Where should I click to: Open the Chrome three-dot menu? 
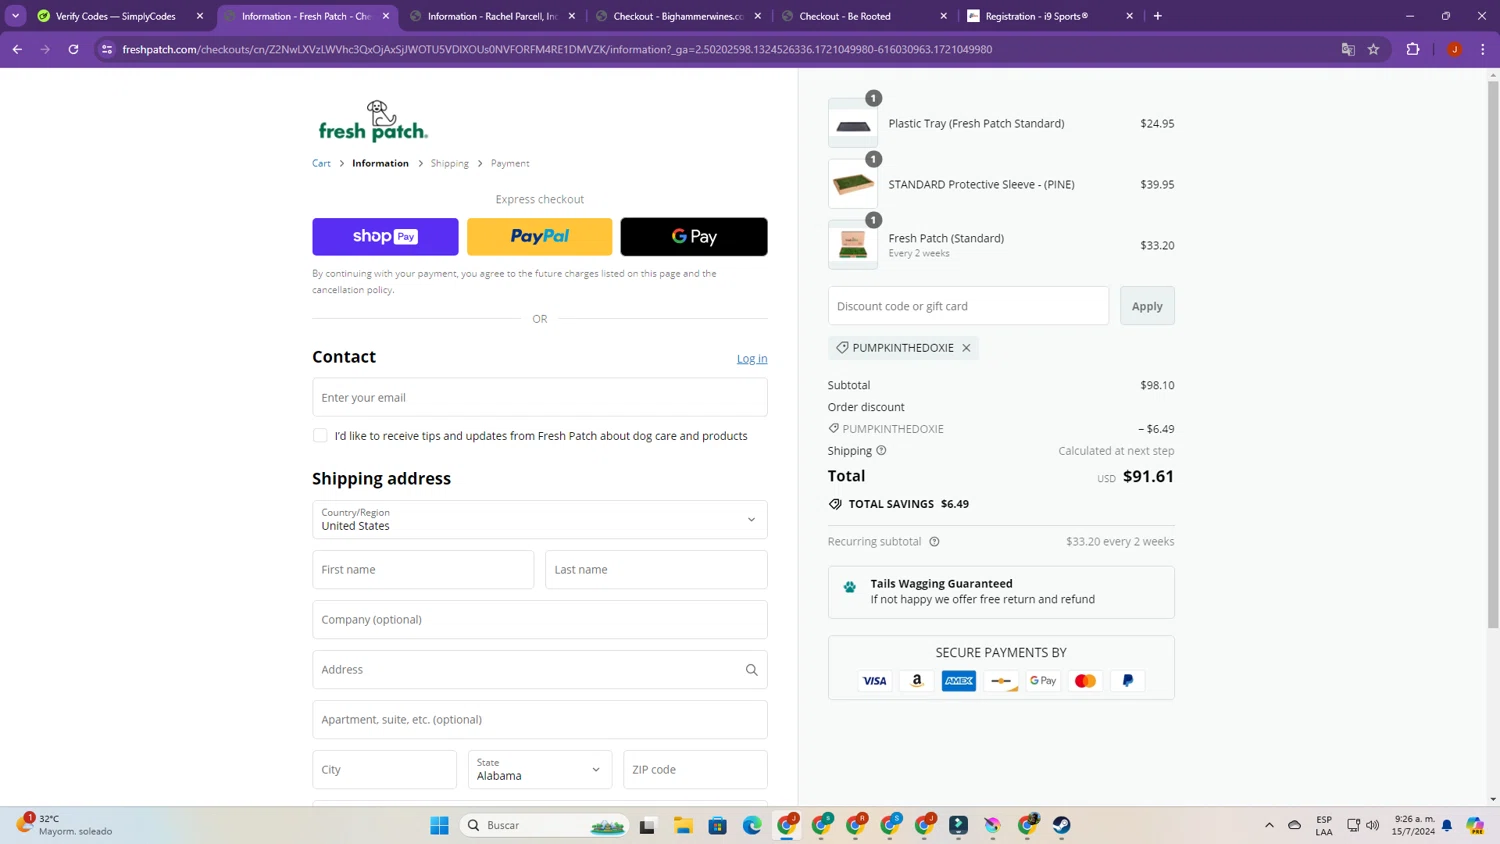(1483, 49)
